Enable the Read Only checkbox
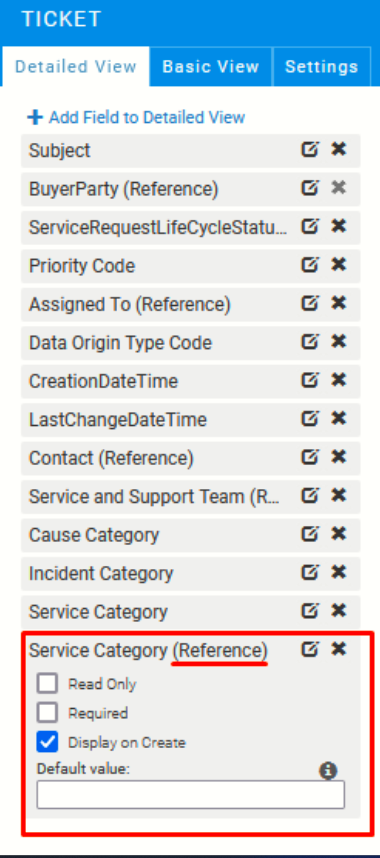Image resolution: width=380 pixels, height=858 pixels. [x=48, y=683]
